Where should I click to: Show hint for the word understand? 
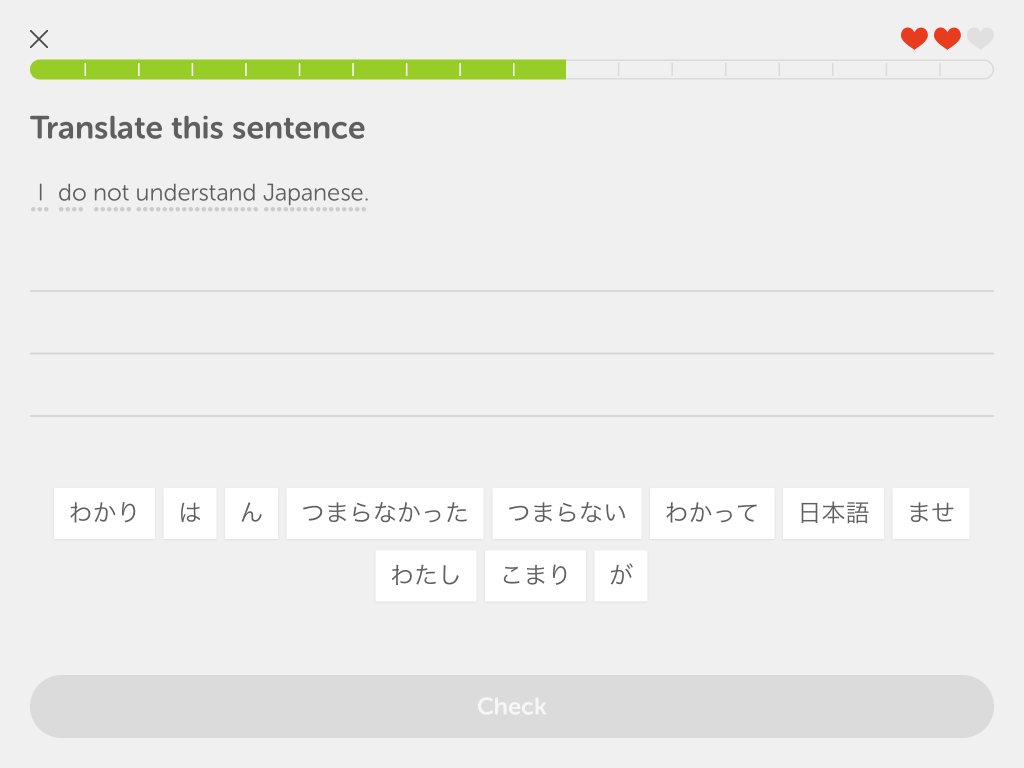(x=196, y=193)
